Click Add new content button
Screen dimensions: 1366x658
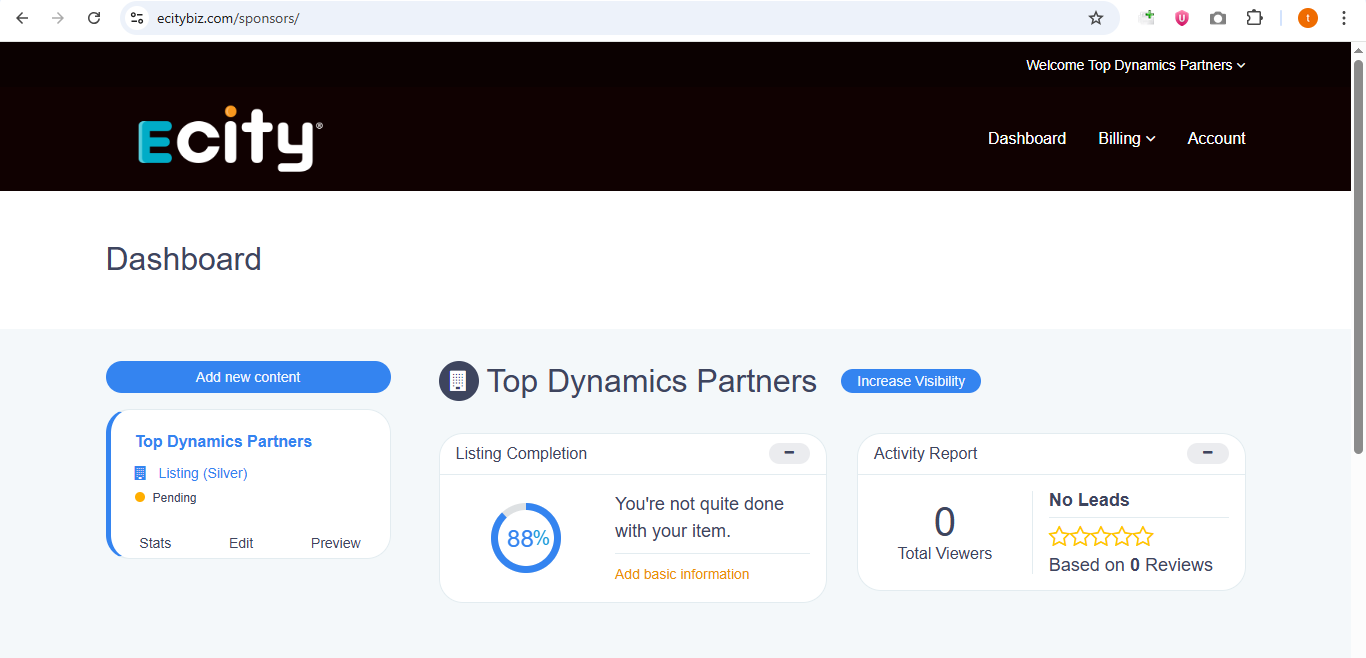pos(248,377)
